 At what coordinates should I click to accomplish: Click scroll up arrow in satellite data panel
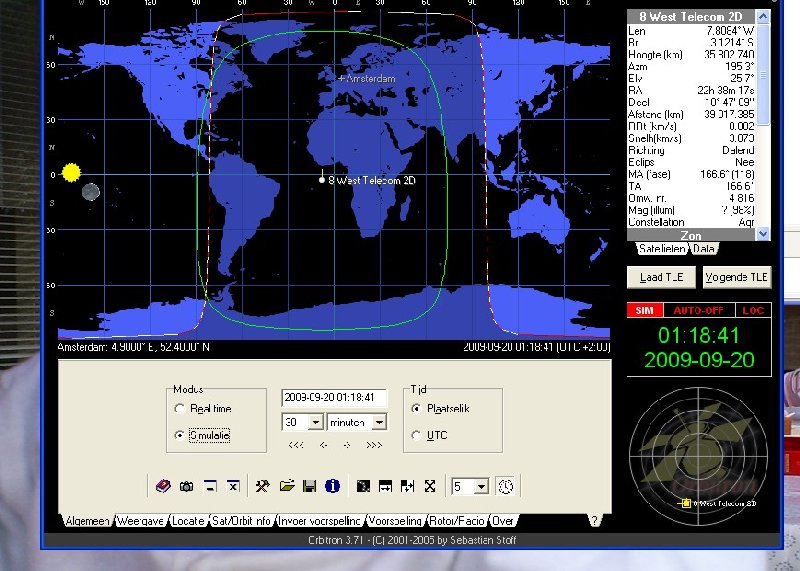click(763, 17)
